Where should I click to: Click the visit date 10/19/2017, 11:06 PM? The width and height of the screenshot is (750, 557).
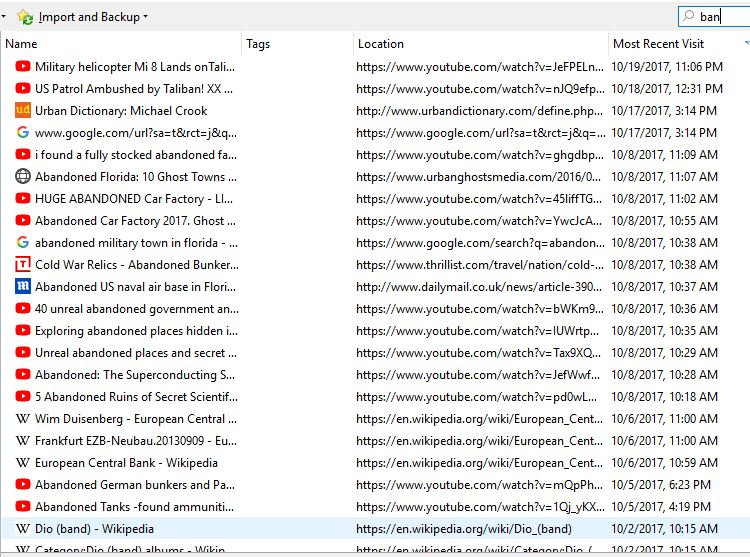click(x=667, y=67)
